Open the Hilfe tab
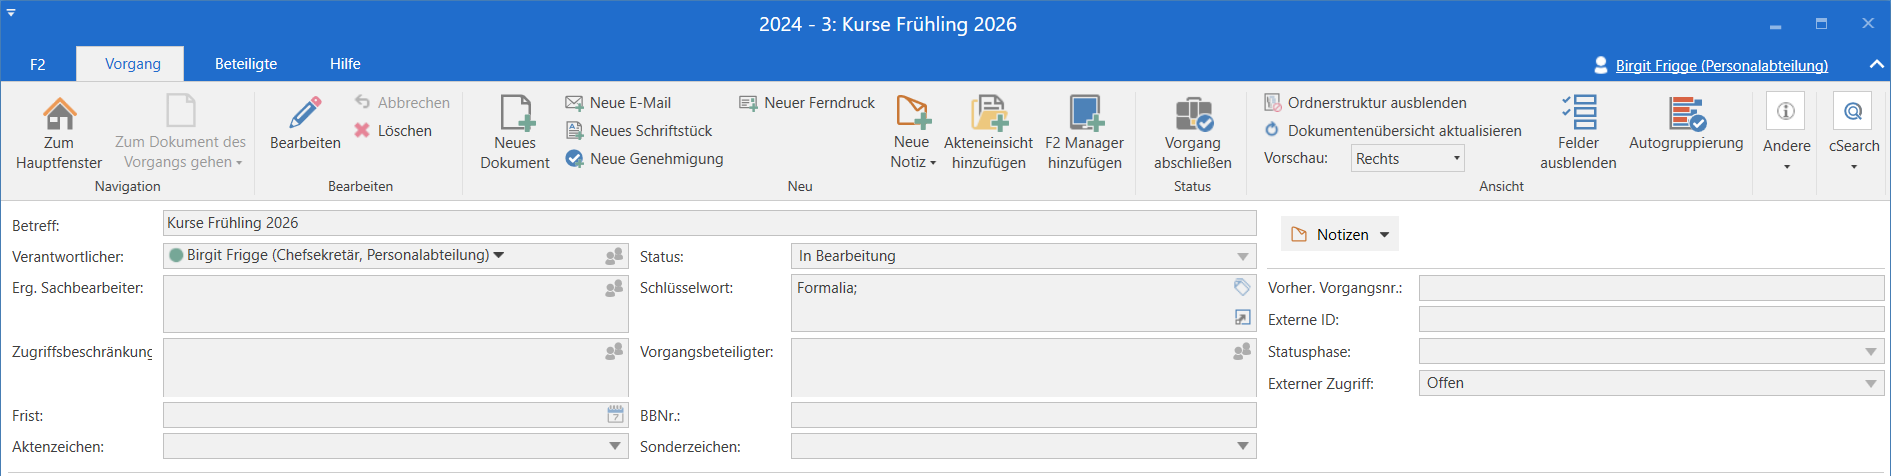Screen dimensions: 1891x476 click(x=345, y=64)
